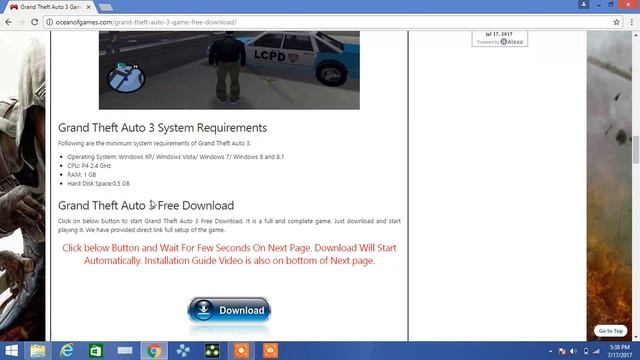
Task: Open the dark green-dots taskbar app
Action: [x=212, y=351]
